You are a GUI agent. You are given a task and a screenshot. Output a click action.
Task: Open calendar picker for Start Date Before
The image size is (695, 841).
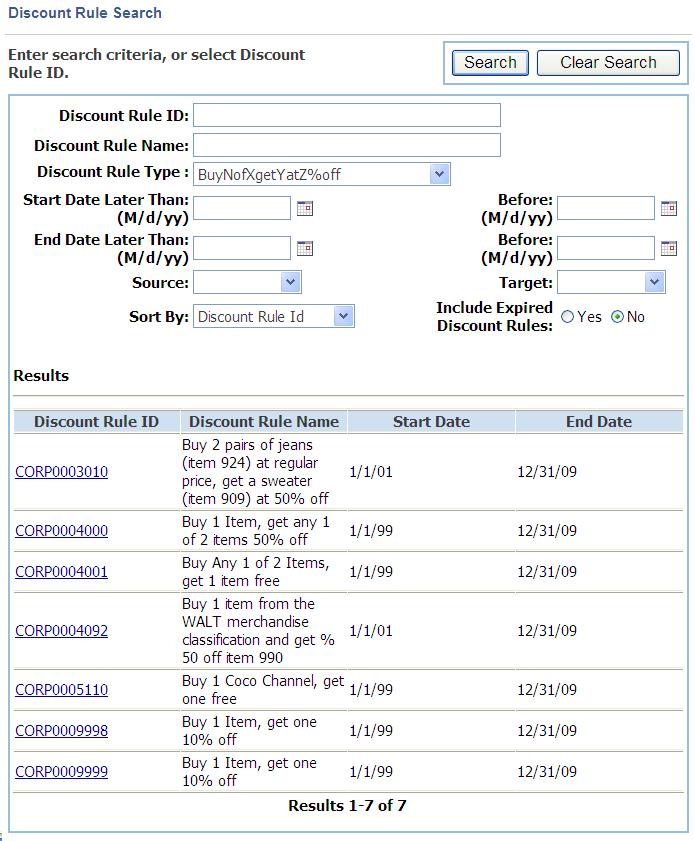click(x=669, y=208)
